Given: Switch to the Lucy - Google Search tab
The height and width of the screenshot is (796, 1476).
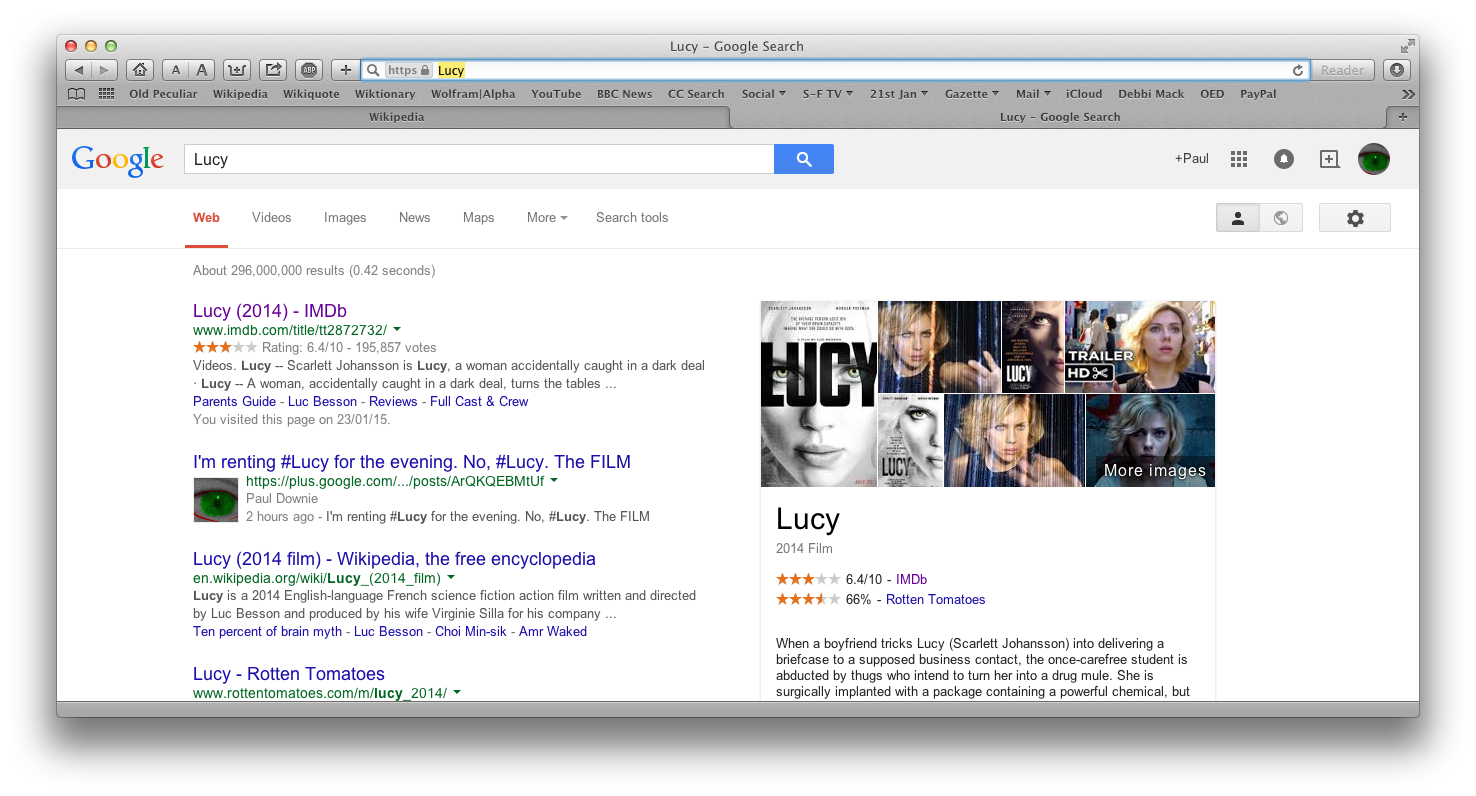Looking at the screenshot, I should tap(1059, 117).
